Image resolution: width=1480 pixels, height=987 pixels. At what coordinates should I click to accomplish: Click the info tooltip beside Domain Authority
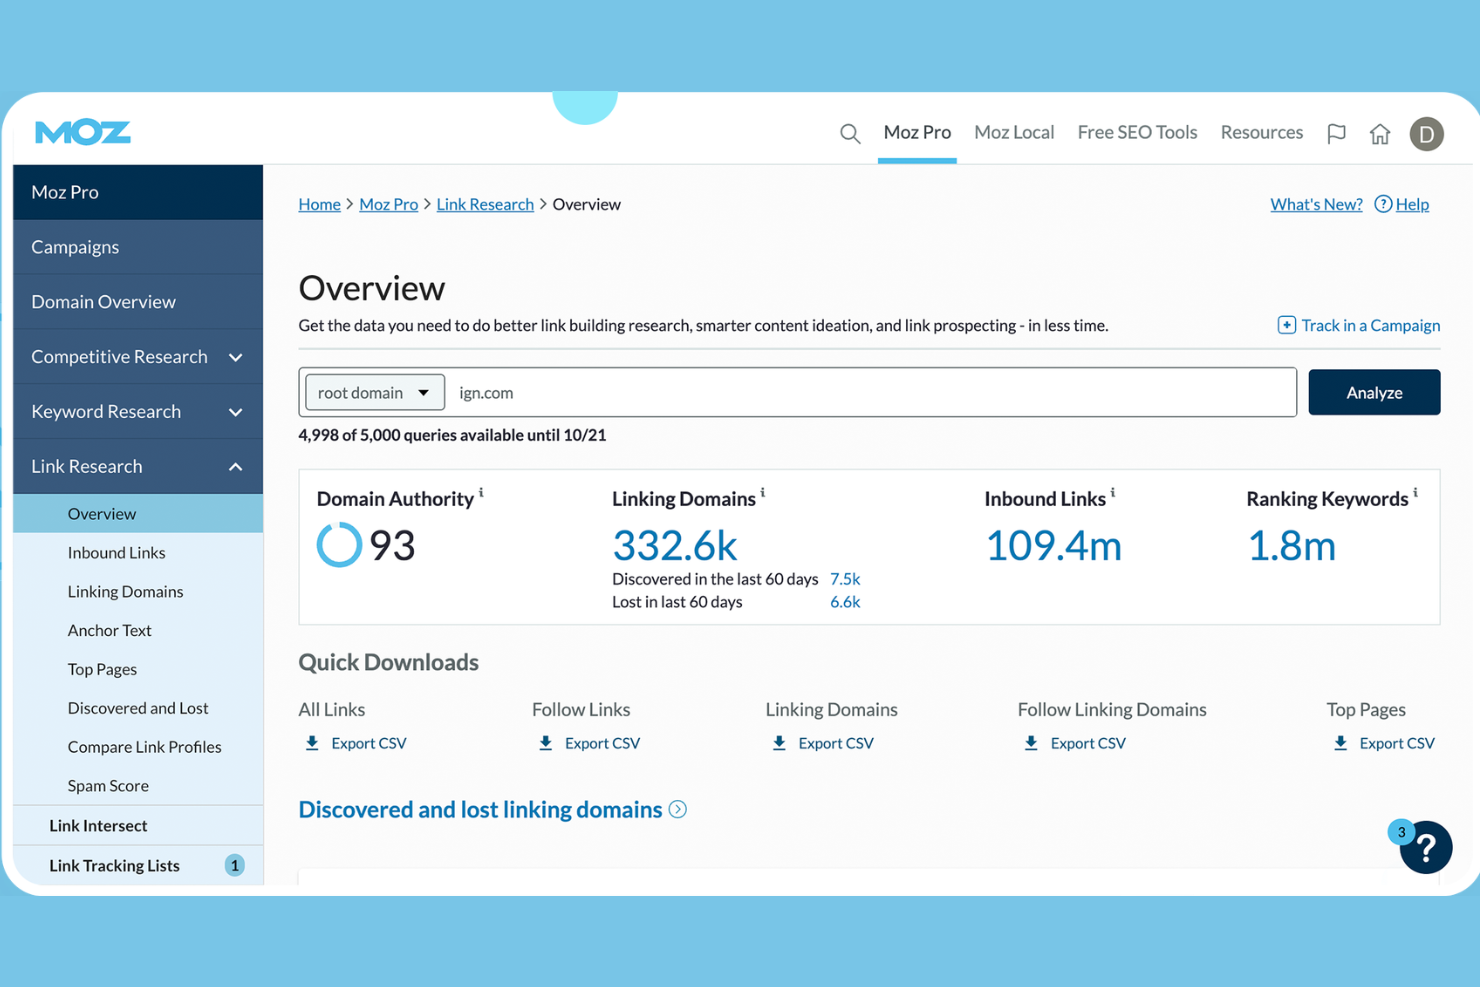point(481,492)
